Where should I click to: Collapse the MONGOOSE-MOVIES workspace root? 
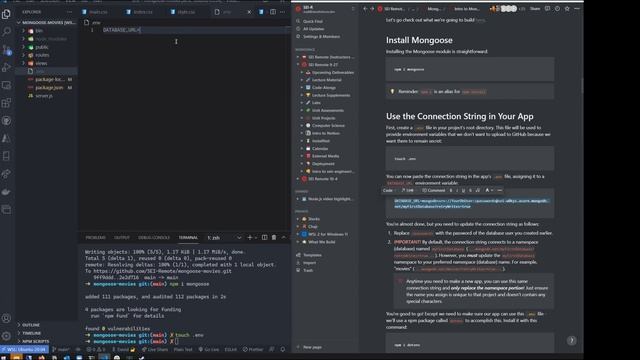46,22
